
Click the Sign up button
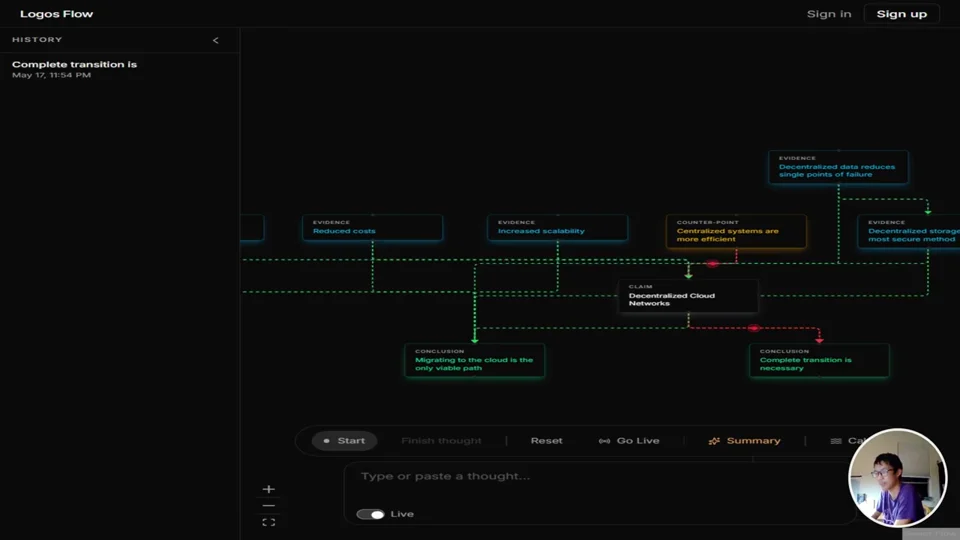coord(901,14)
